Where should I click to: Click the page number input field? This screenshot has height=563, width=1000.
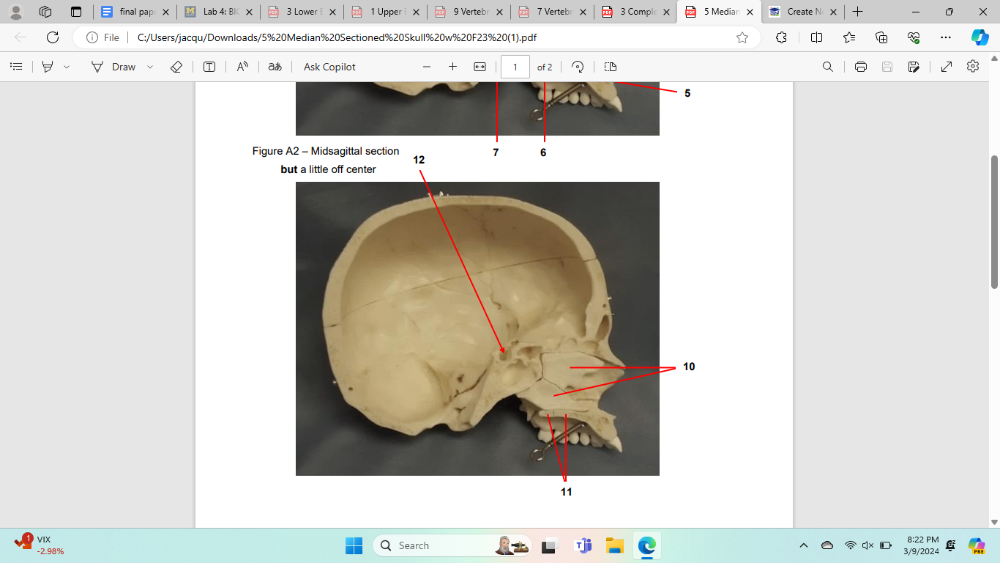point(515,67)
